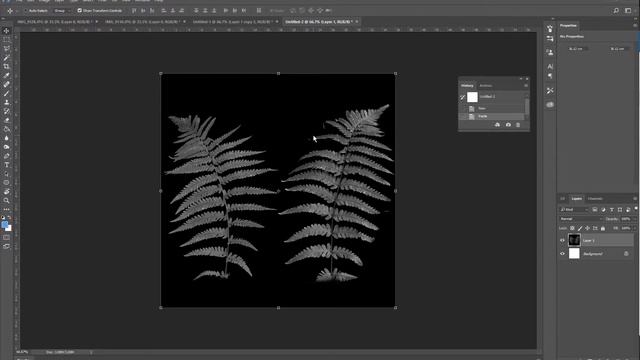This screenshot has height=360, width=640.
Task: Select the Healing Brush tool
Action: 7,84
